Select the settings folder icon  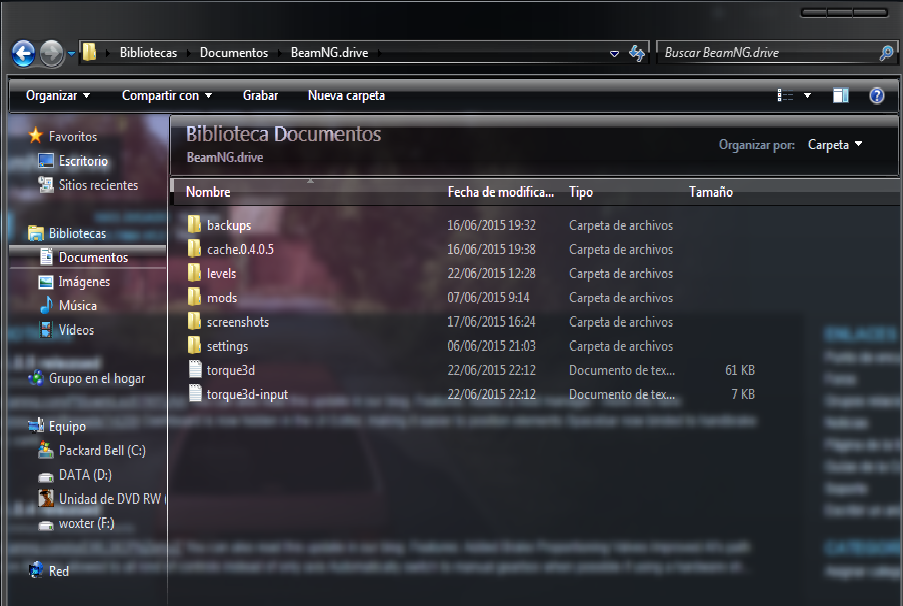195,345
